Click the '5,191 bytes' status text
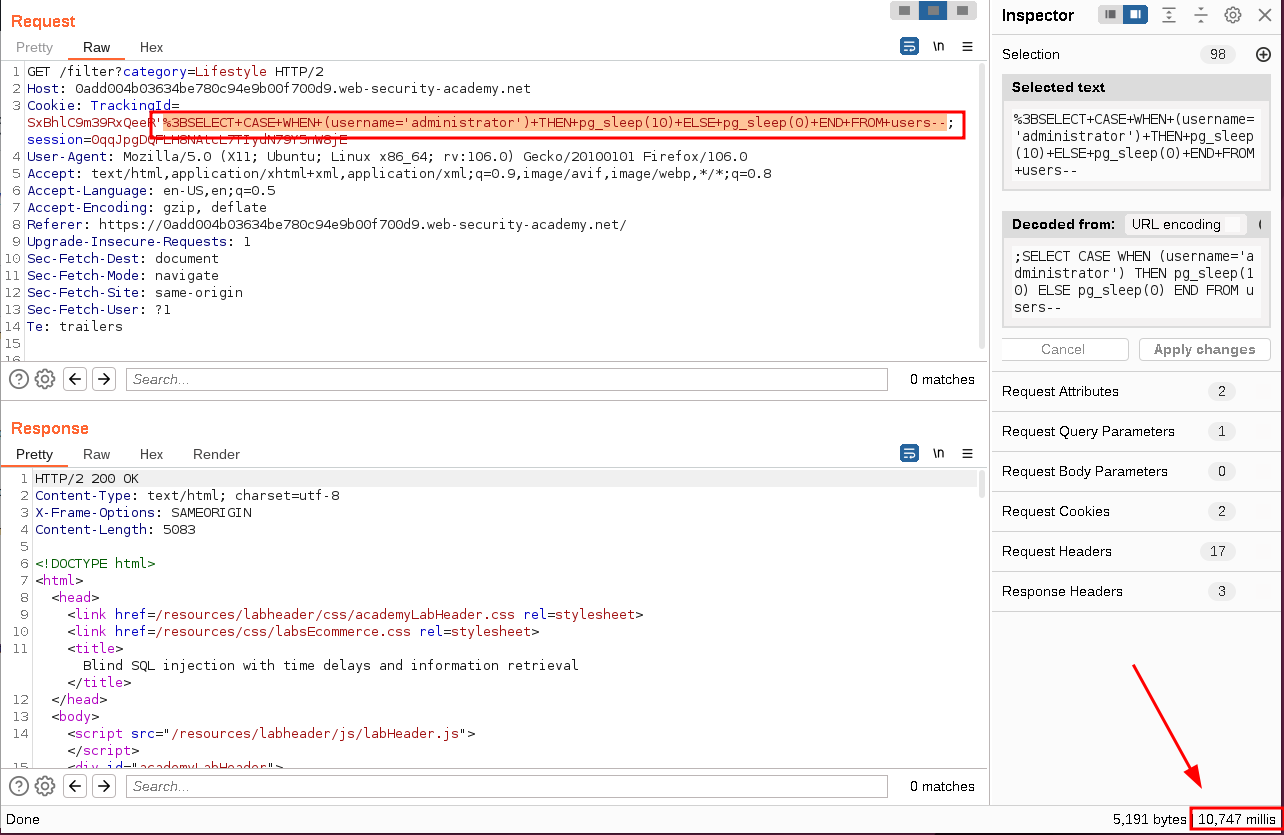This screenshot has height=835, width=1284. coord(1149,819)
